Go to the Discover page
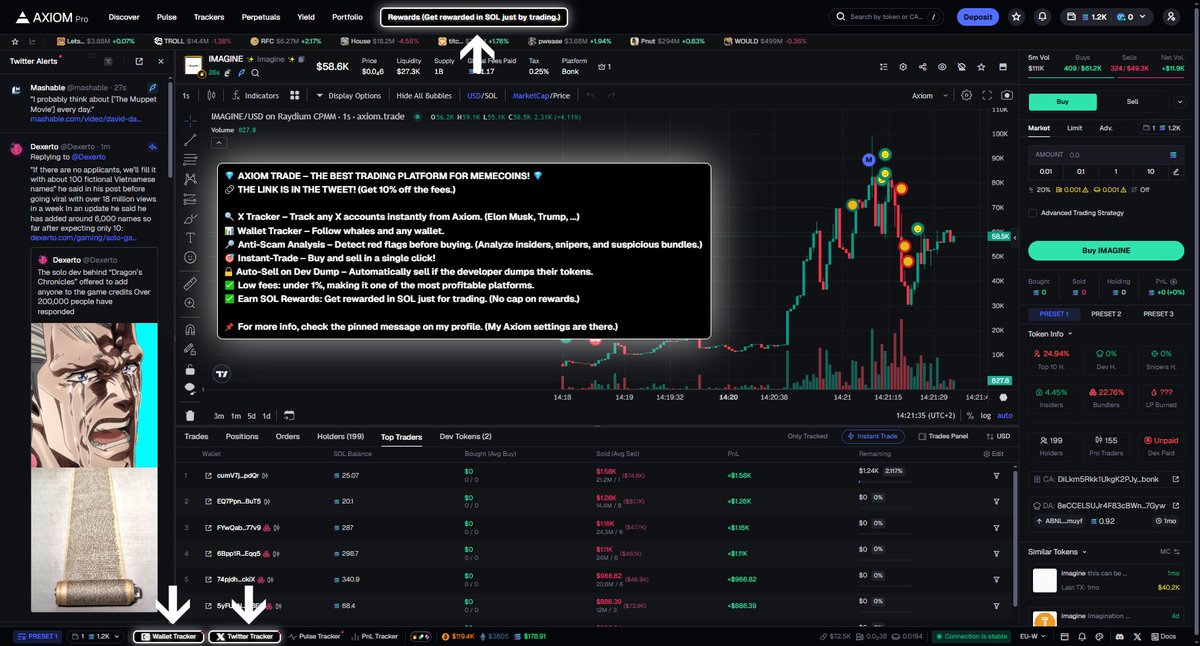Screen dimensions: 1200x646 coord(124,17)
